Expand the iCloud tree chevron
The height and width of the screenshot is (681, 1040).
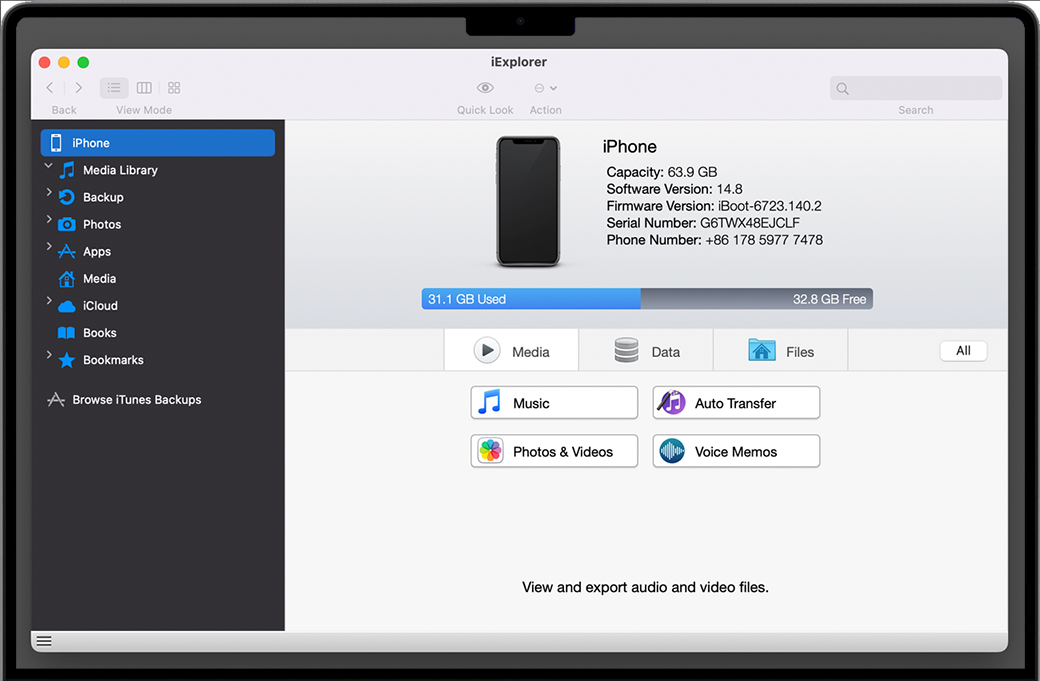[x=48, y=300]
